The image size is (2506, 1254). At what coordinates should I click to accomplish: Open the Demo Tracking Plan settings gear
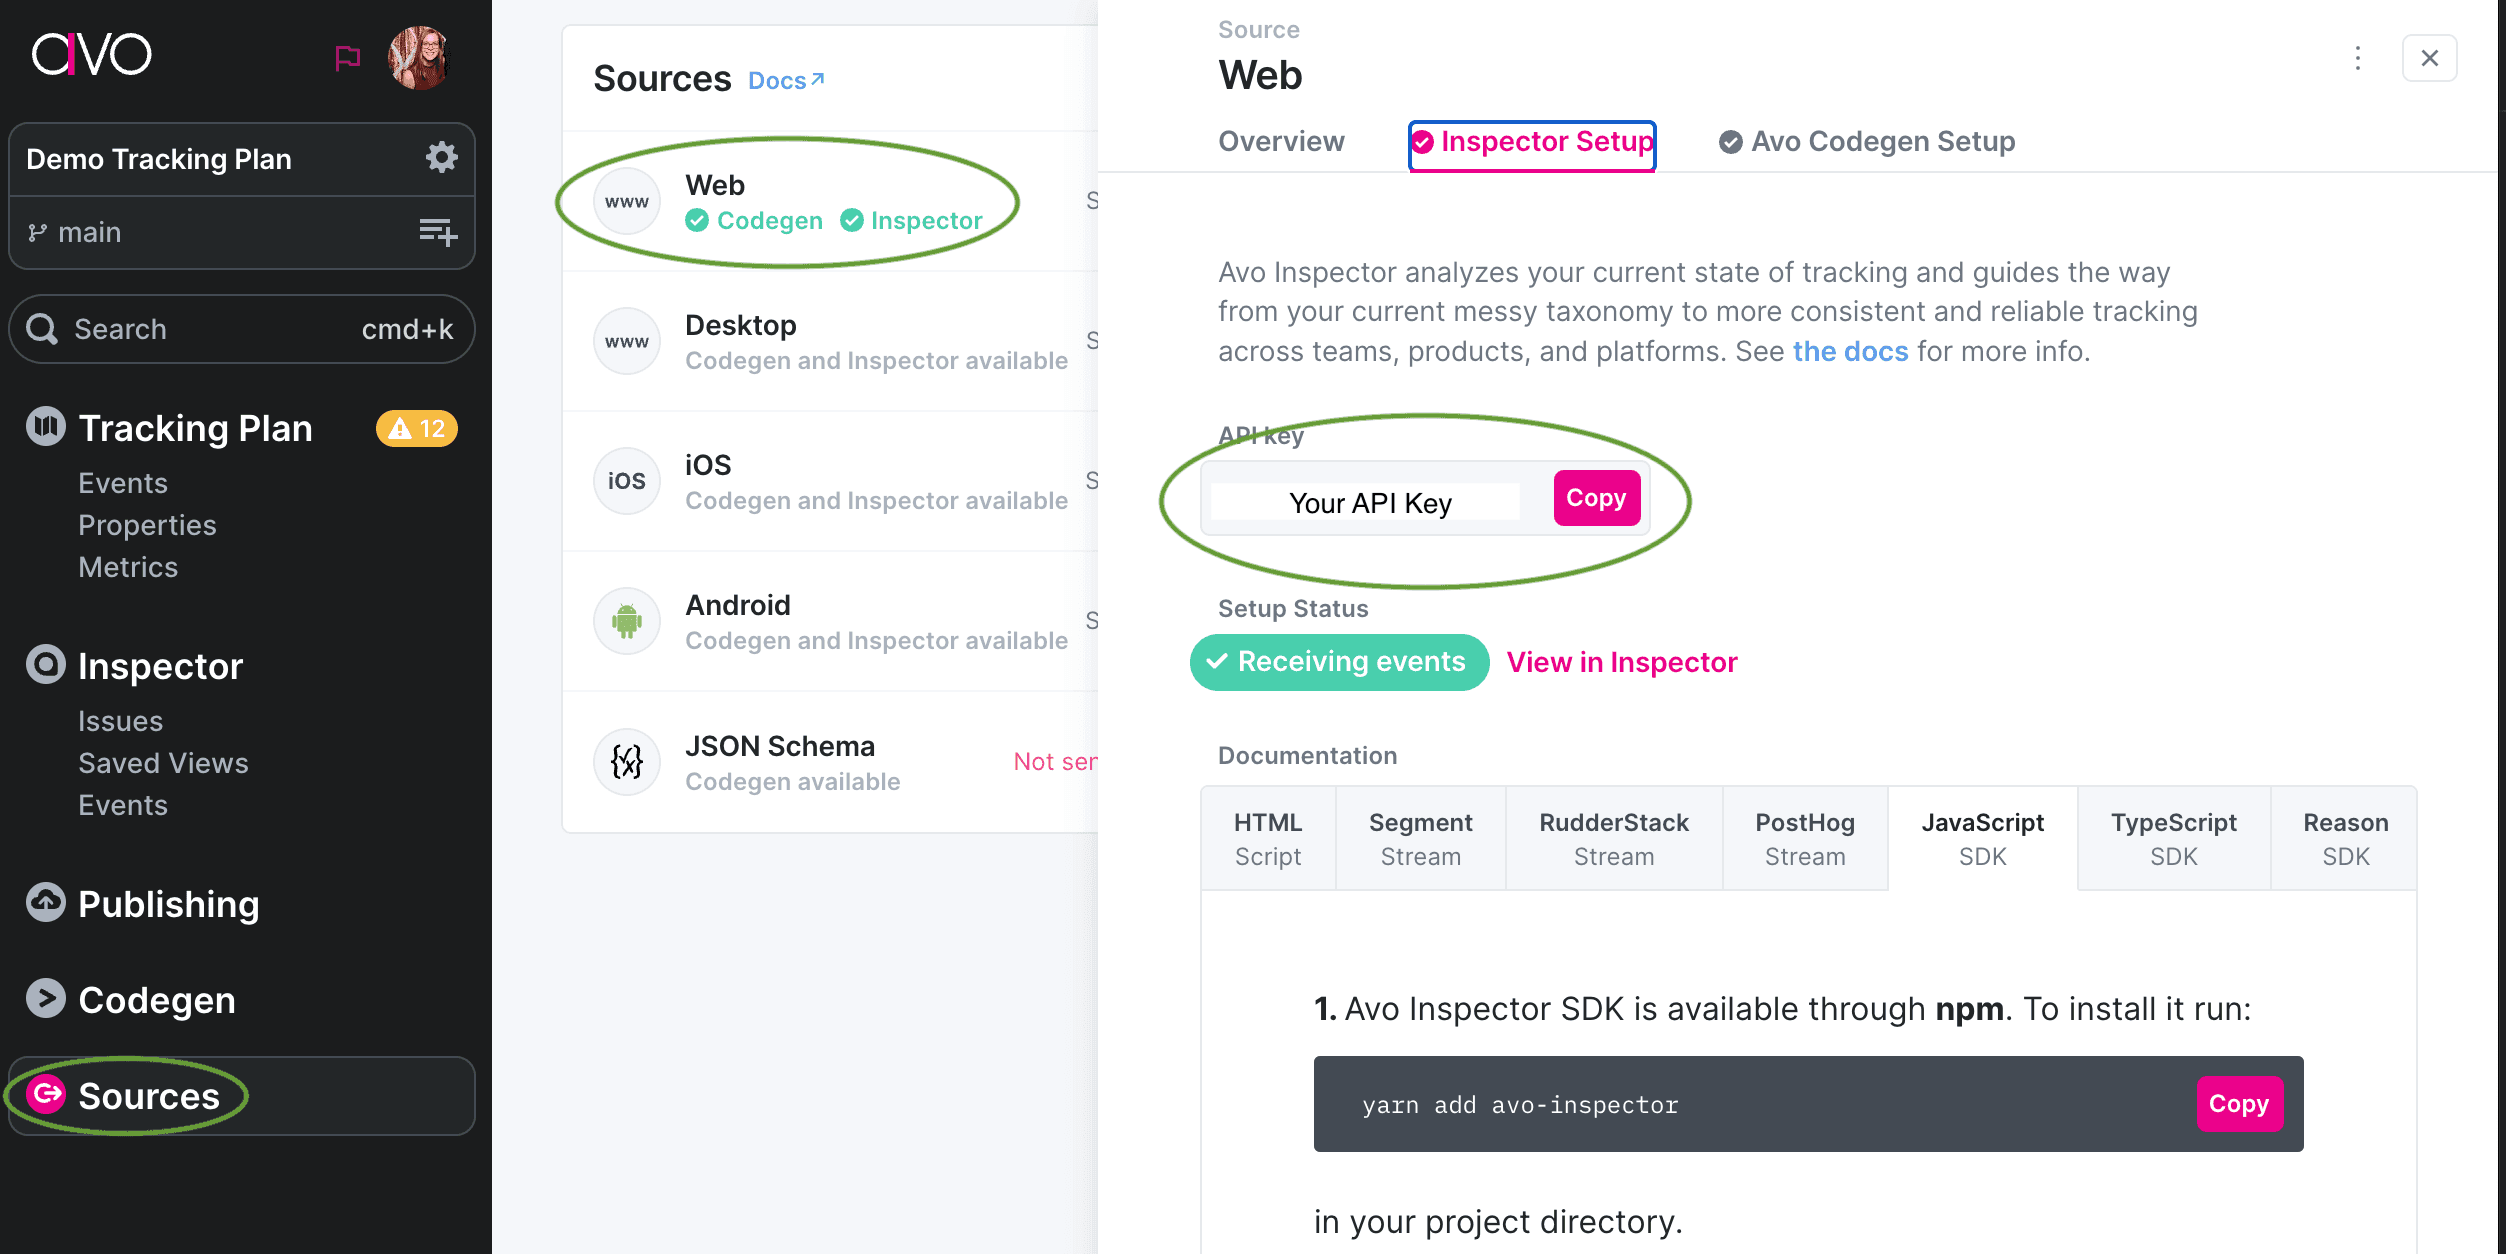click(442, 157)
